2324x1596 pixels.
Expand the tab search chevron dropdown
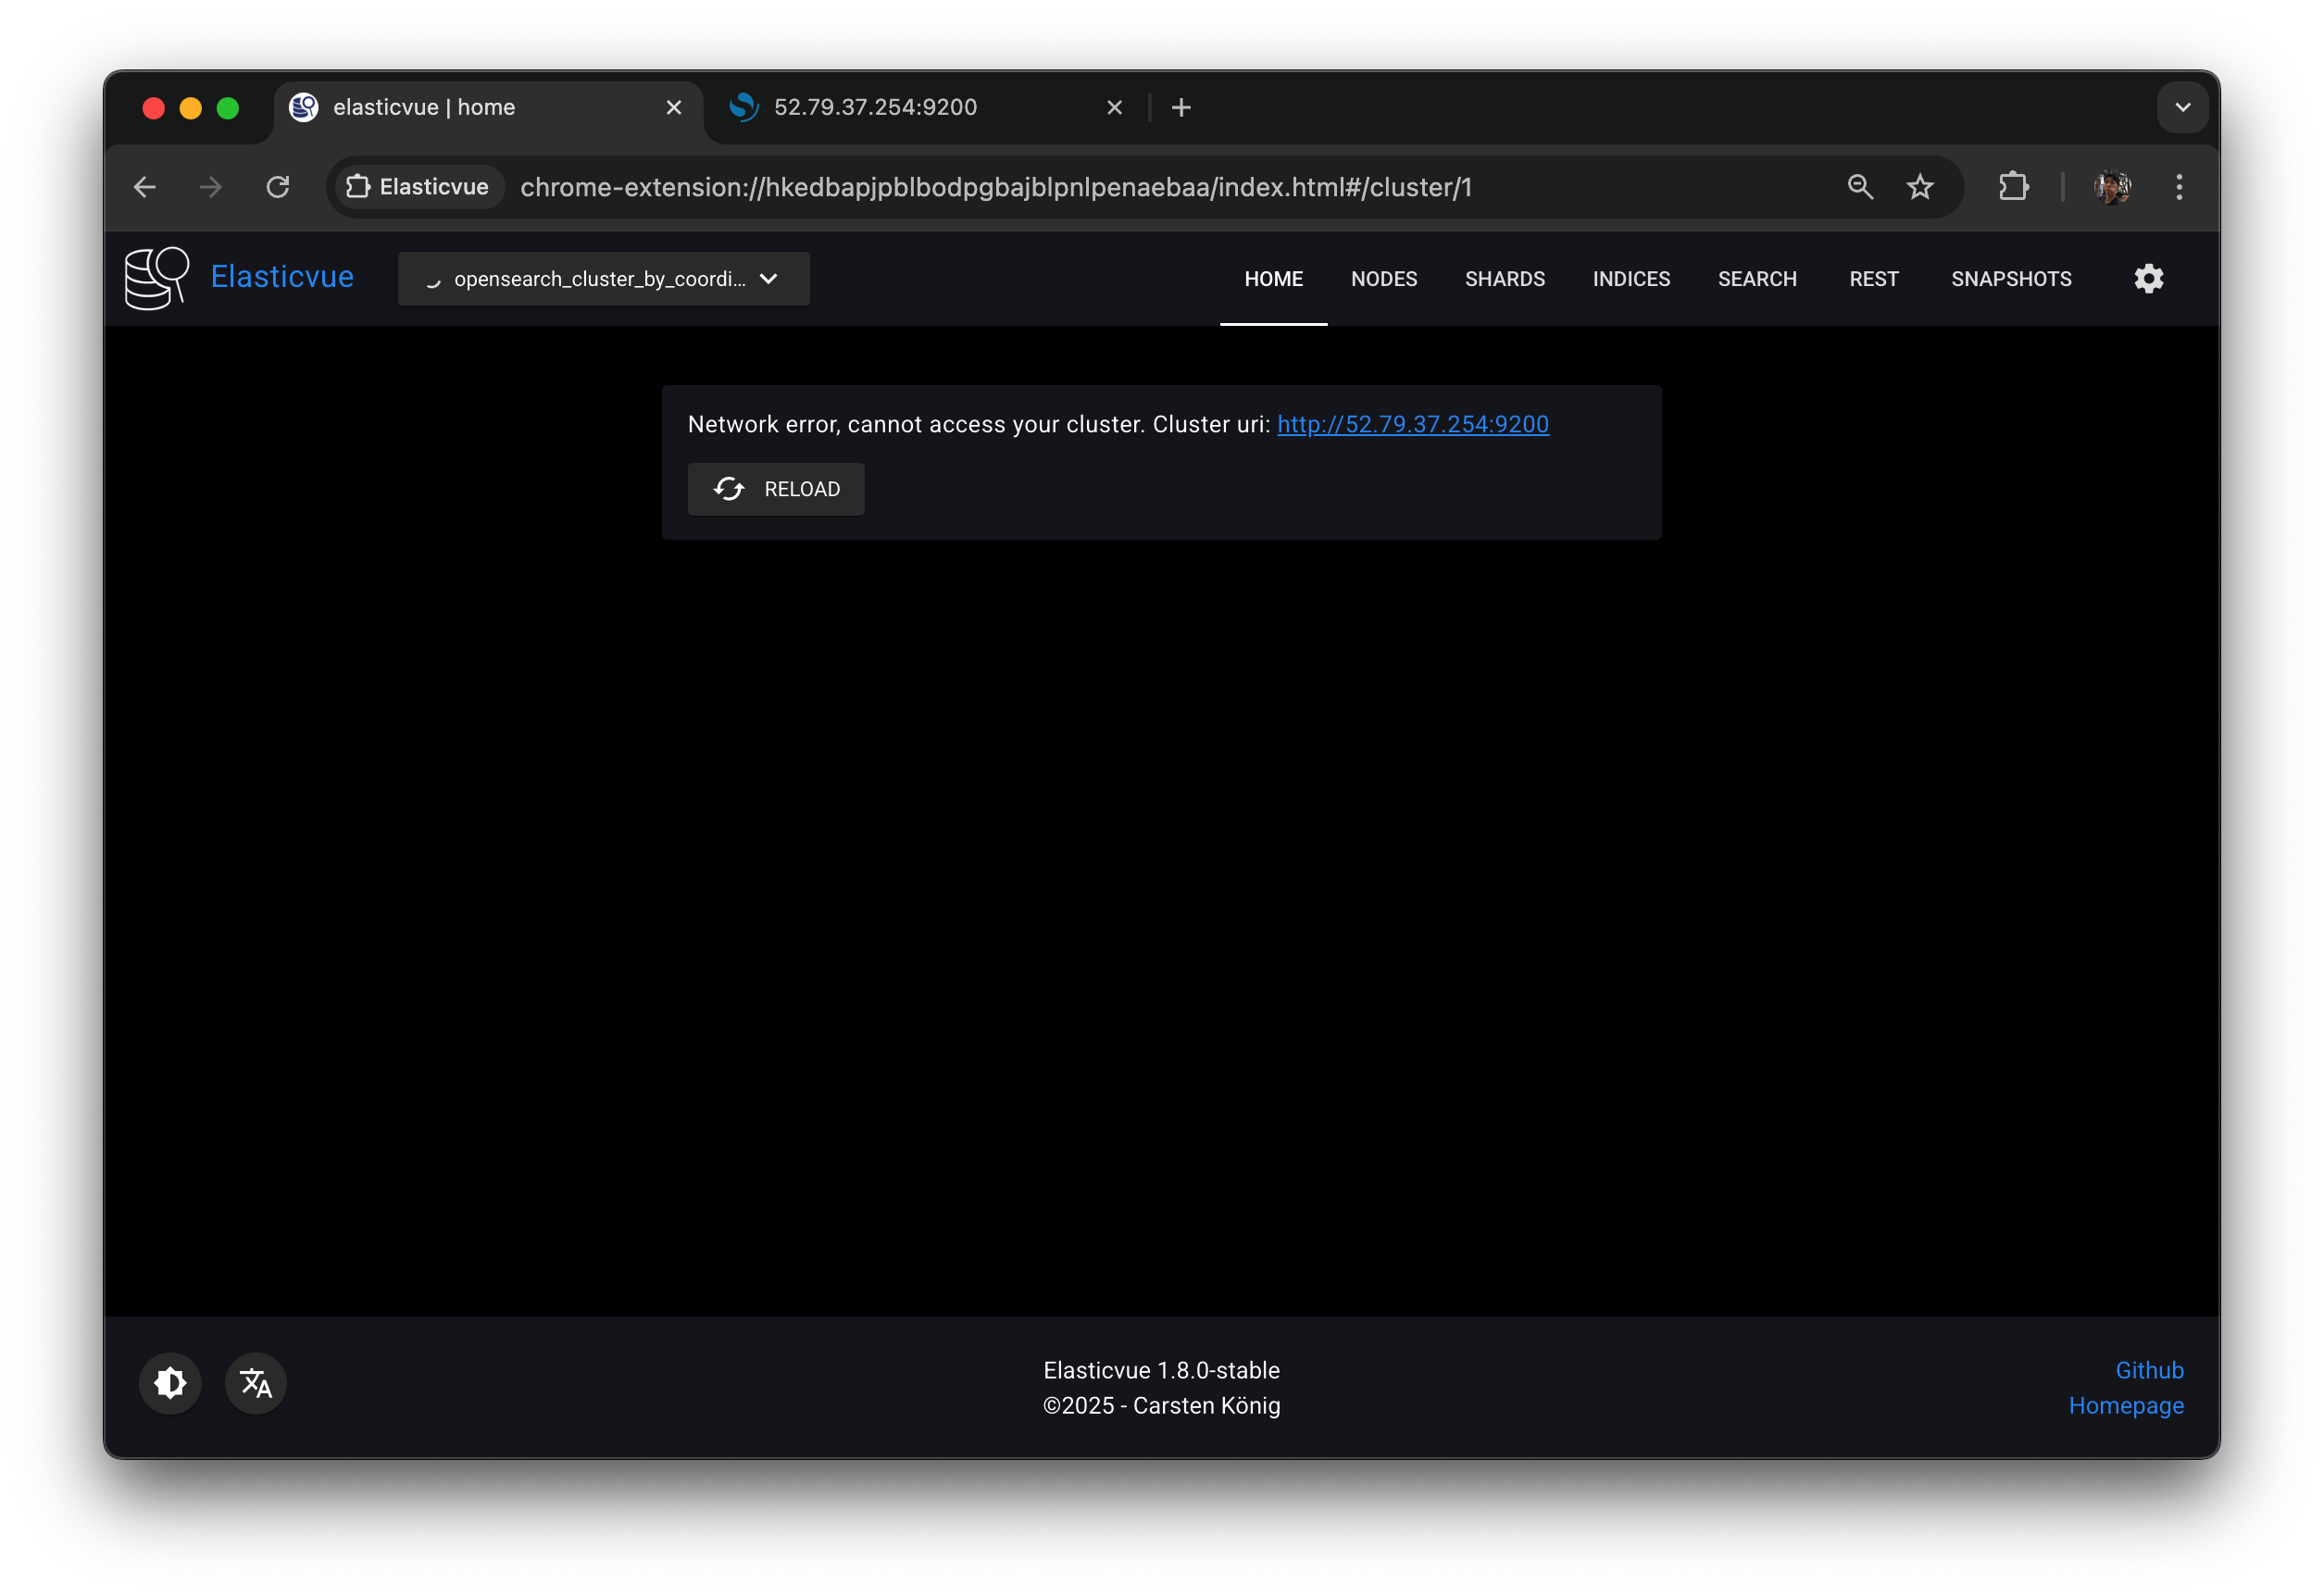point(2182,107)
